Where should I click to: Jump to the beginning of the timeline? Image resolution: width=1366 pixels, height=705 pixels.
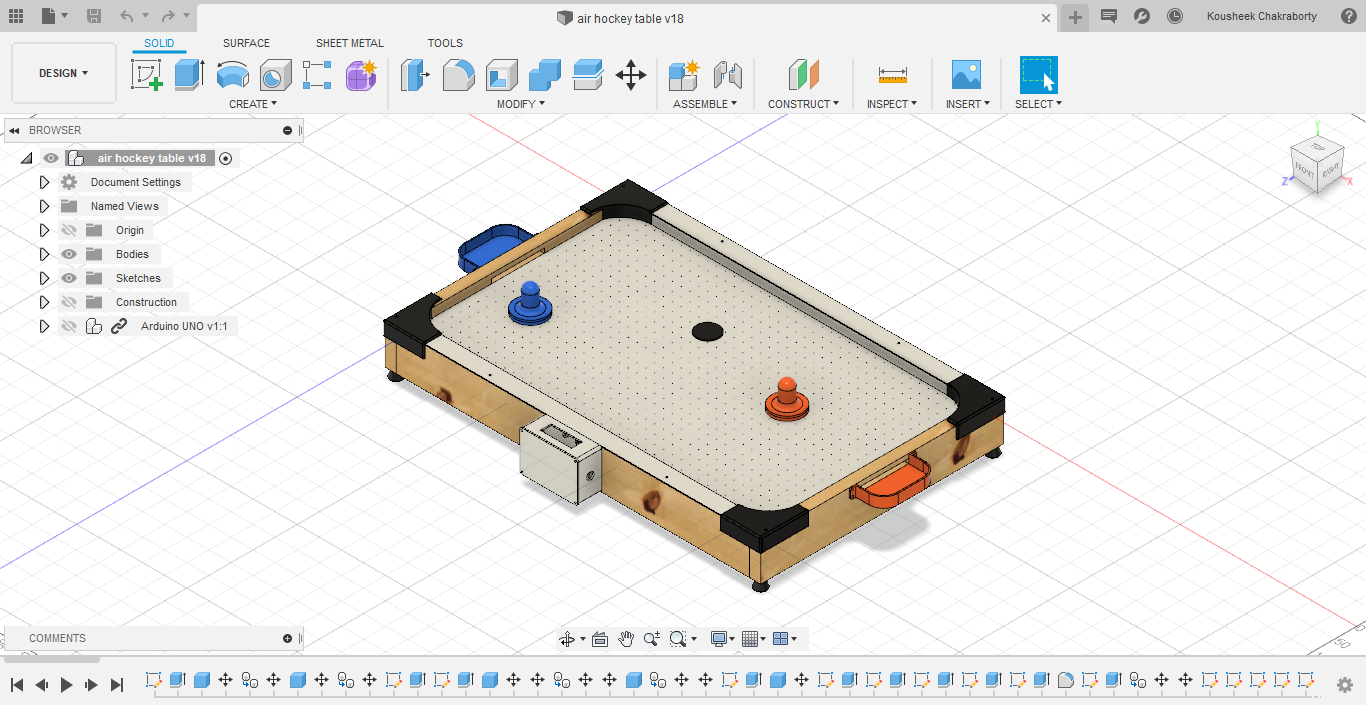(17, 685)
